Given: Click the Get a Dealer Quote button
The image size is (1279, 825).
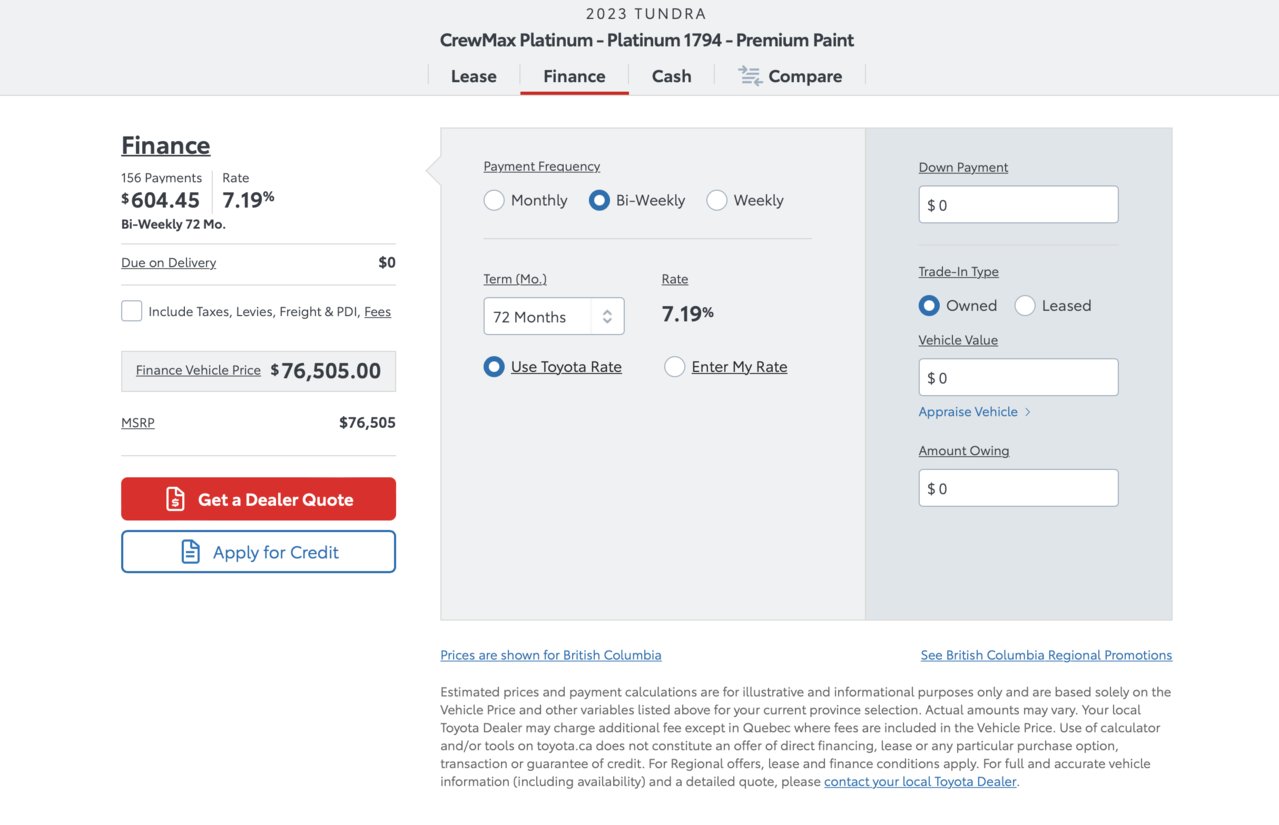Looking at the screenshot, I should click(x=258, y=499).
